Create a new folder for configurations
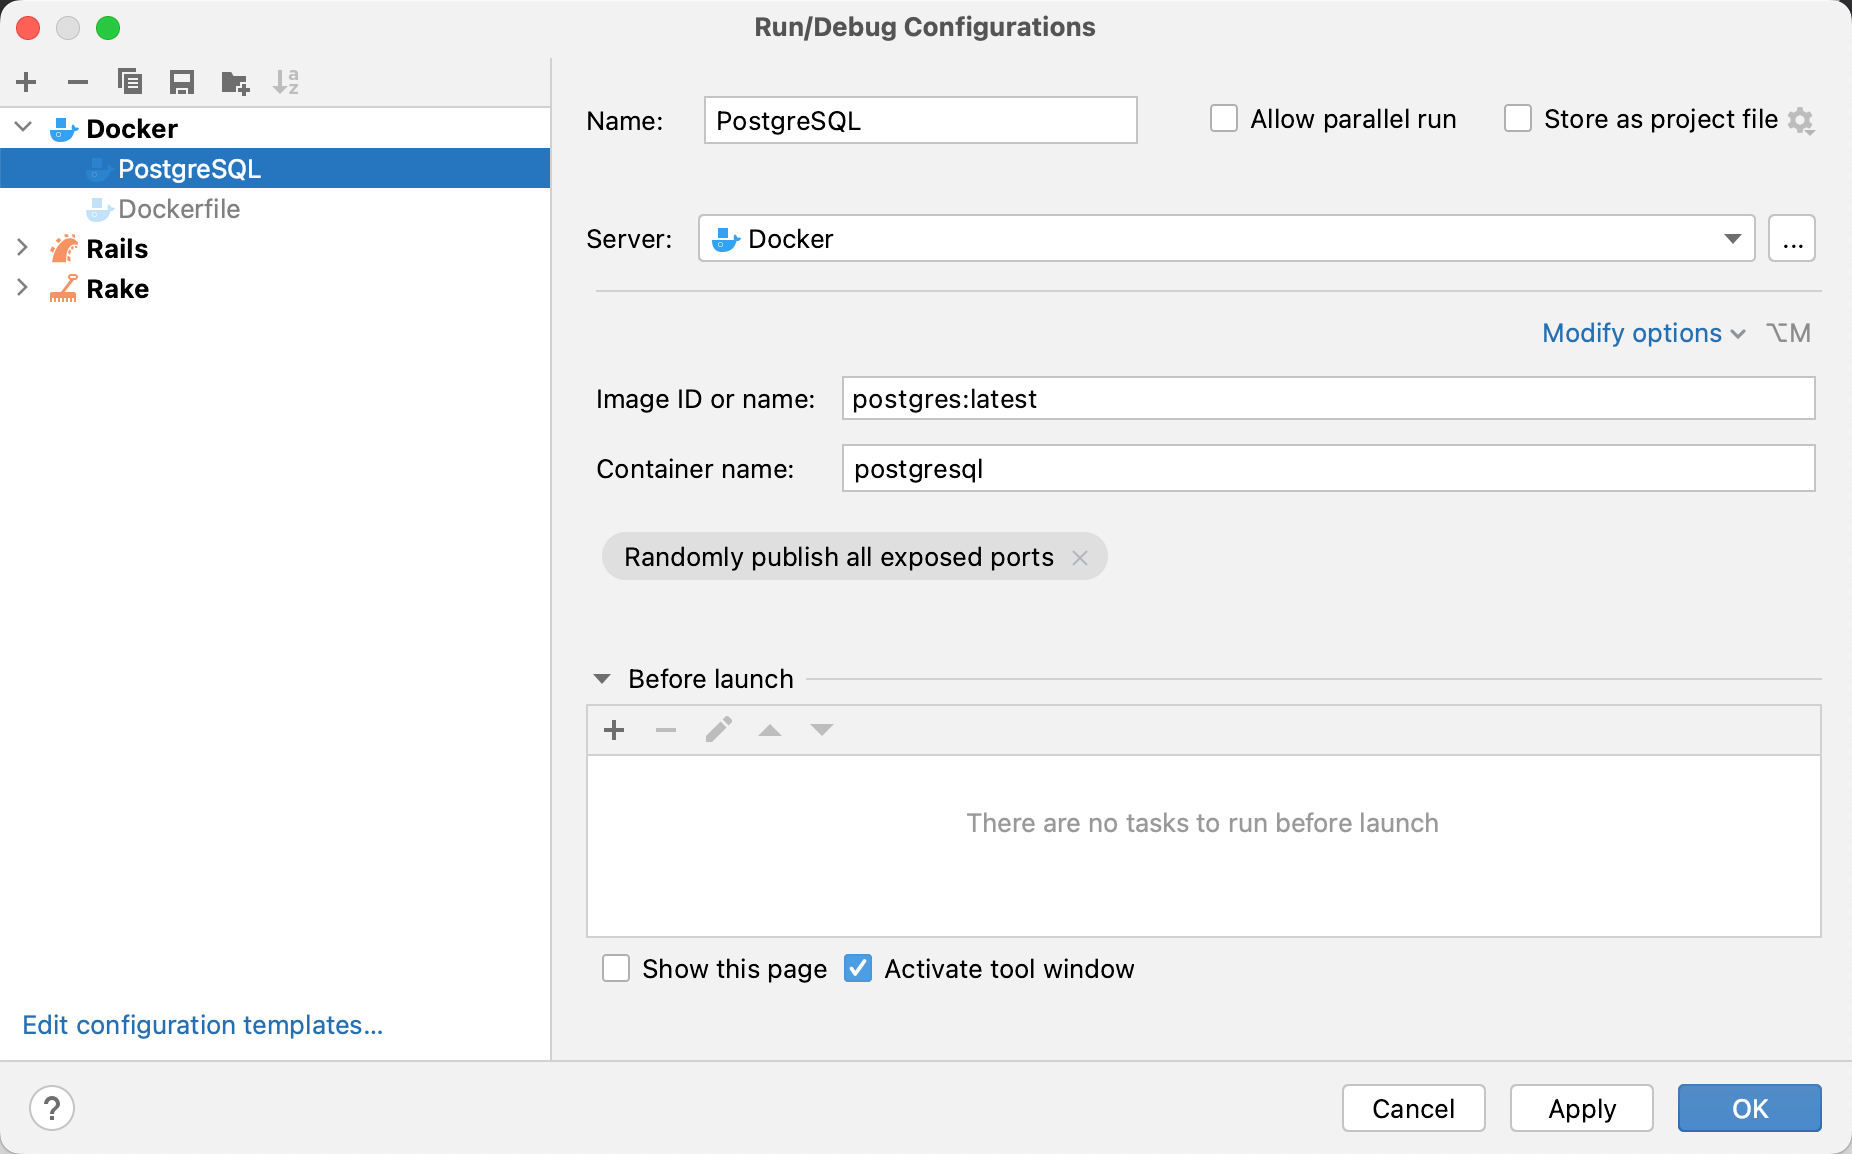 (234, 82)
